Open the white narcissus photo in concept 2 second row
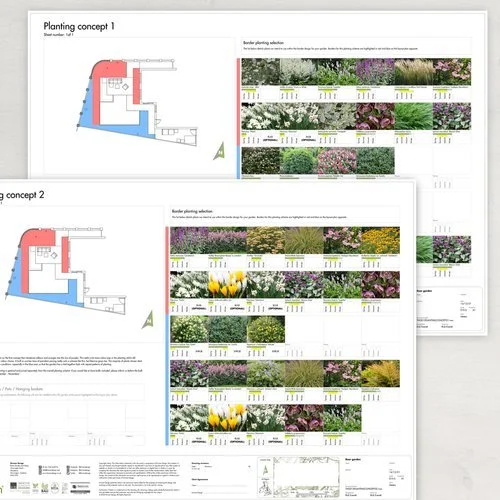Viewport: 500px width, 500px height. [266, 285]
